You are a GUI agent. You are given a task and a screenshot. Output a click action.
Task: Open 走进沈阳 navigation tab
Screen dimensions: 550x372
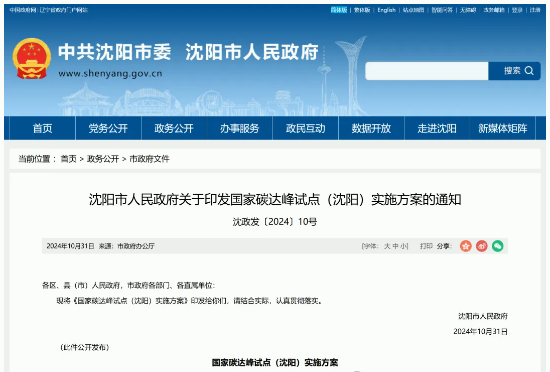tap(437, 128)
